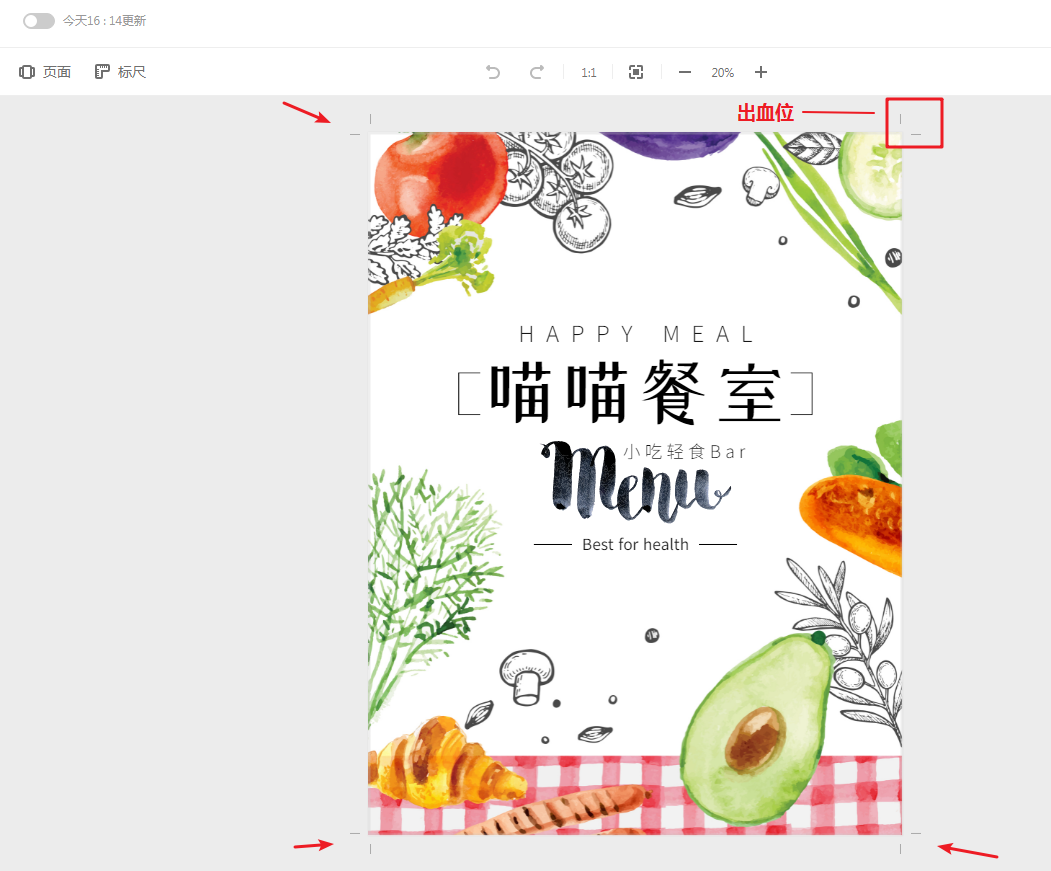The width and height of the screenshot is (1051, 871).
Task: Click the 今天16:14更新 status text
Action: point(104,21)
